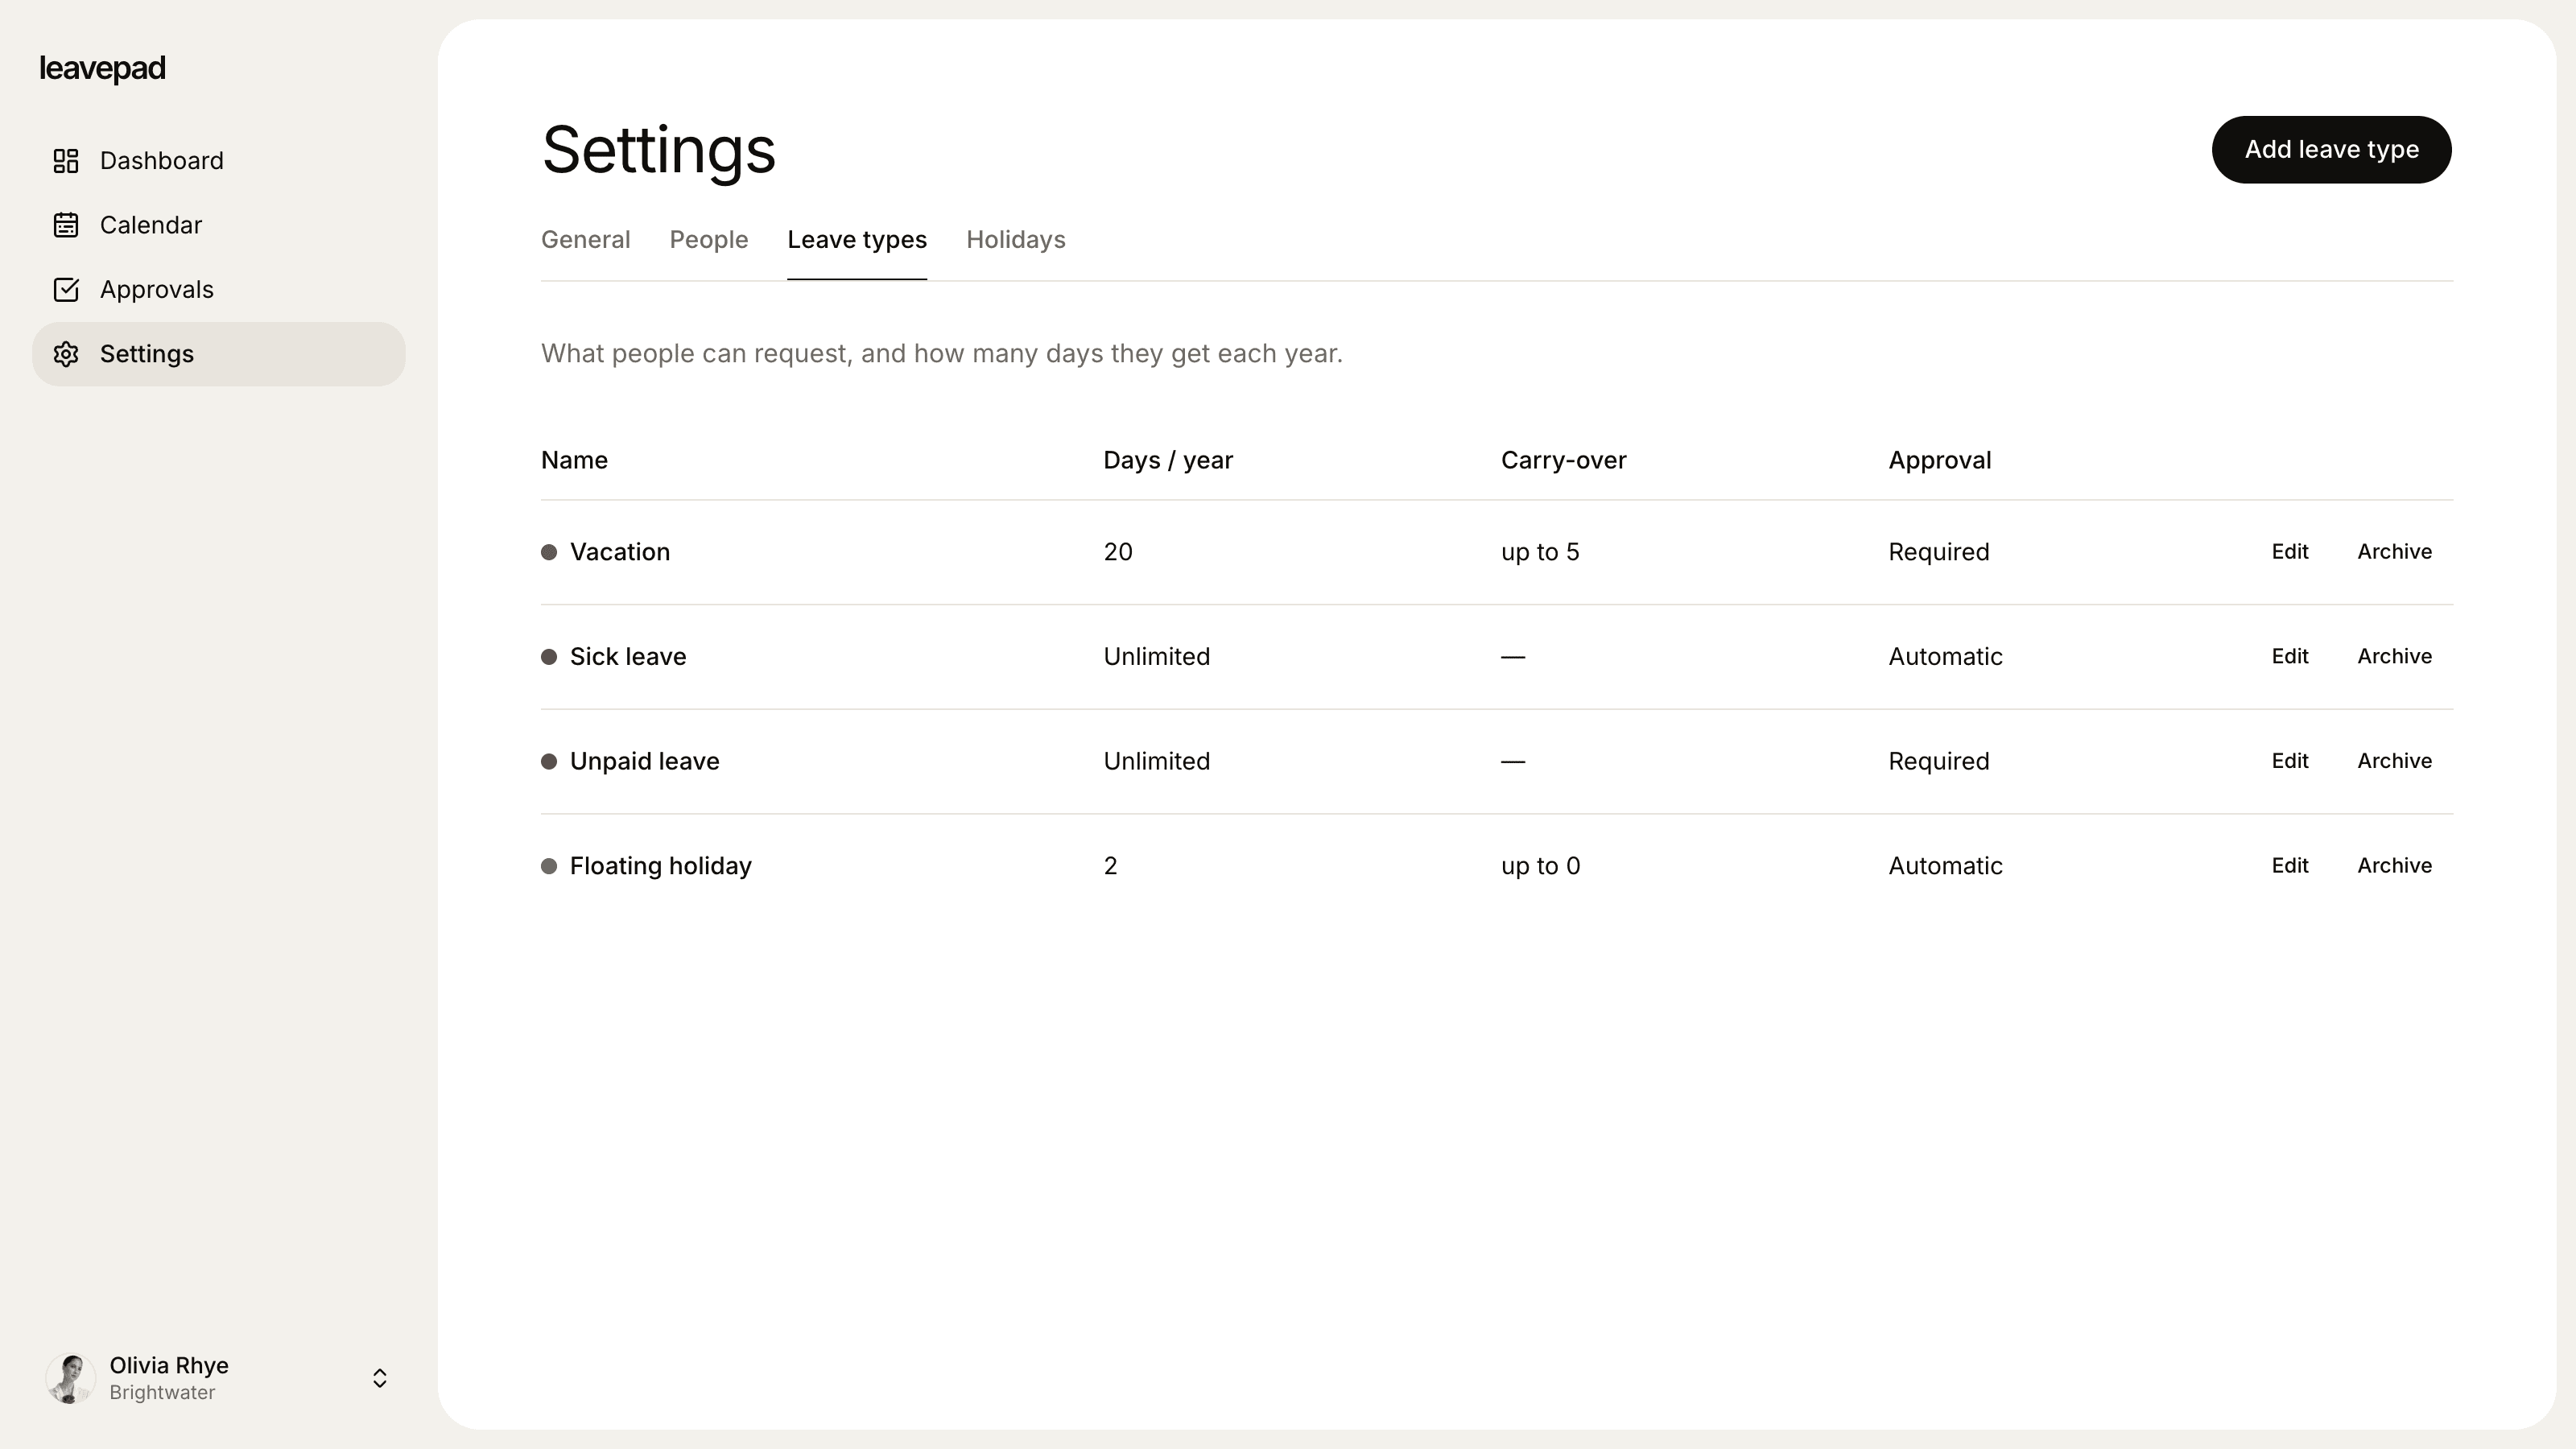Edit the Vacation leave type
This screenshot has height=1449, width=2576.
[2290, 552]
